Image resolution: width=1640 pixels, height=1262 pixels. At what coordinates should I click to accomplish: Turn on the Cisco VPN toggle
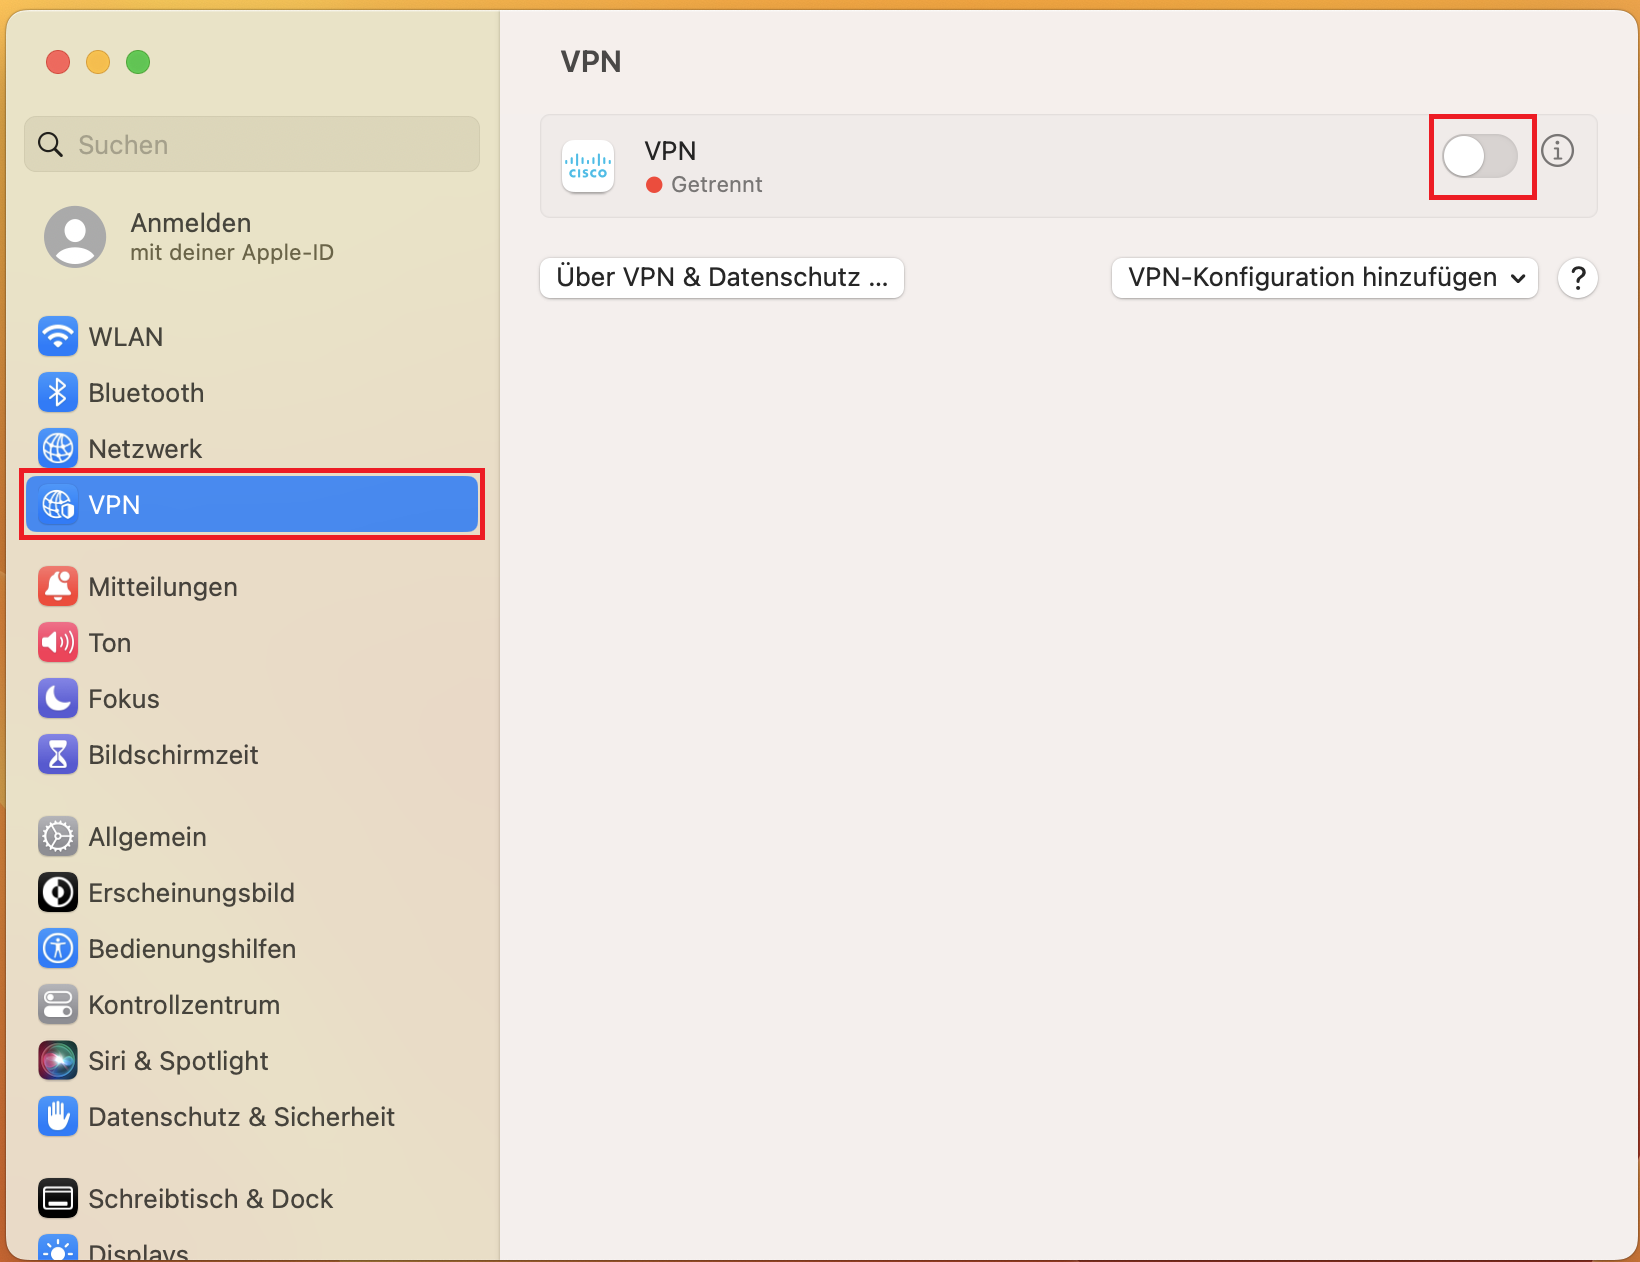pos(1480,157)
